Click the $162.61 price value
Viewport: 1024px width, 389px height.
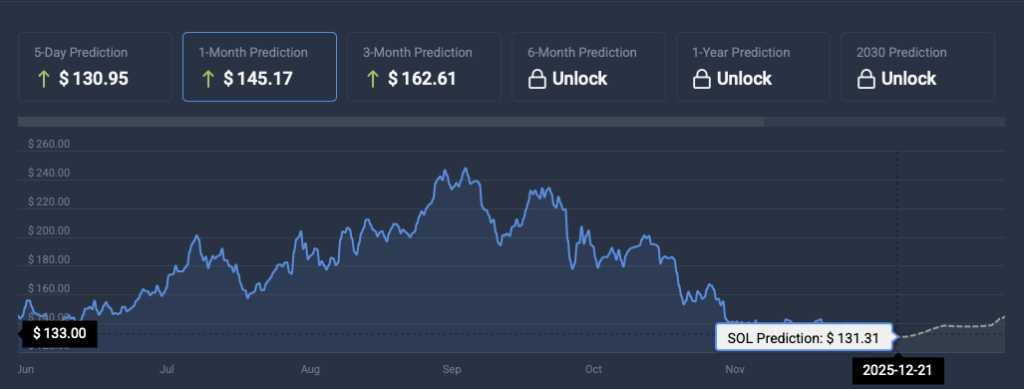[x=423, y=79]
